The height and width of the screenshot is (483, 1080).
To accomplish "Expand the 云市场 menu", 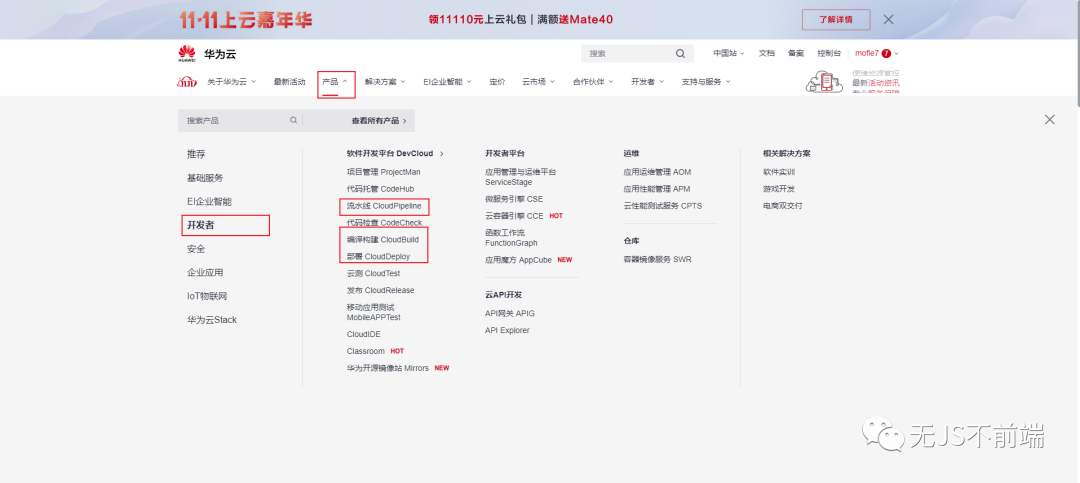I will (539, 81).
